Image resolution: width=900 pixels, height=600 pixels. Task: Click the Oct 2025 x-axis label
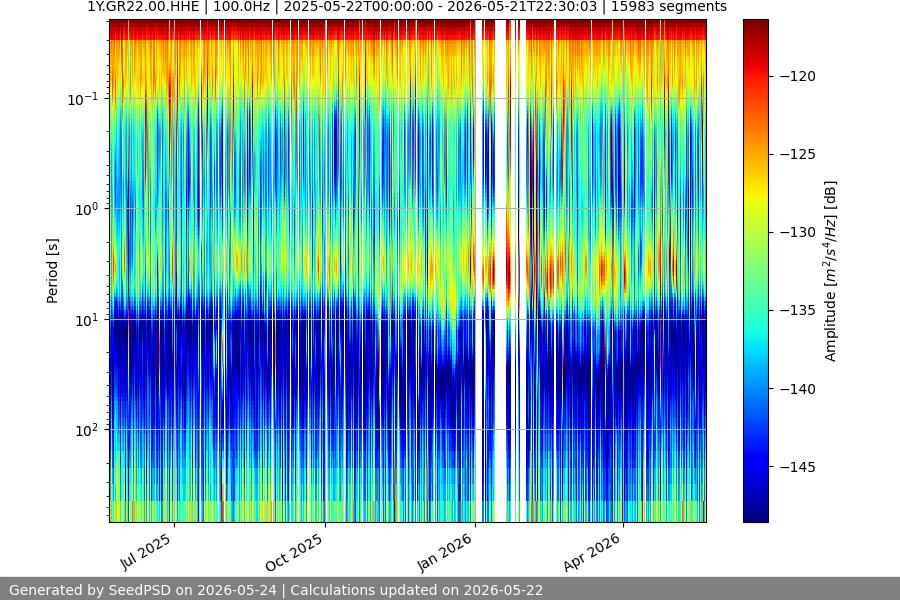[x=294, y=552]
